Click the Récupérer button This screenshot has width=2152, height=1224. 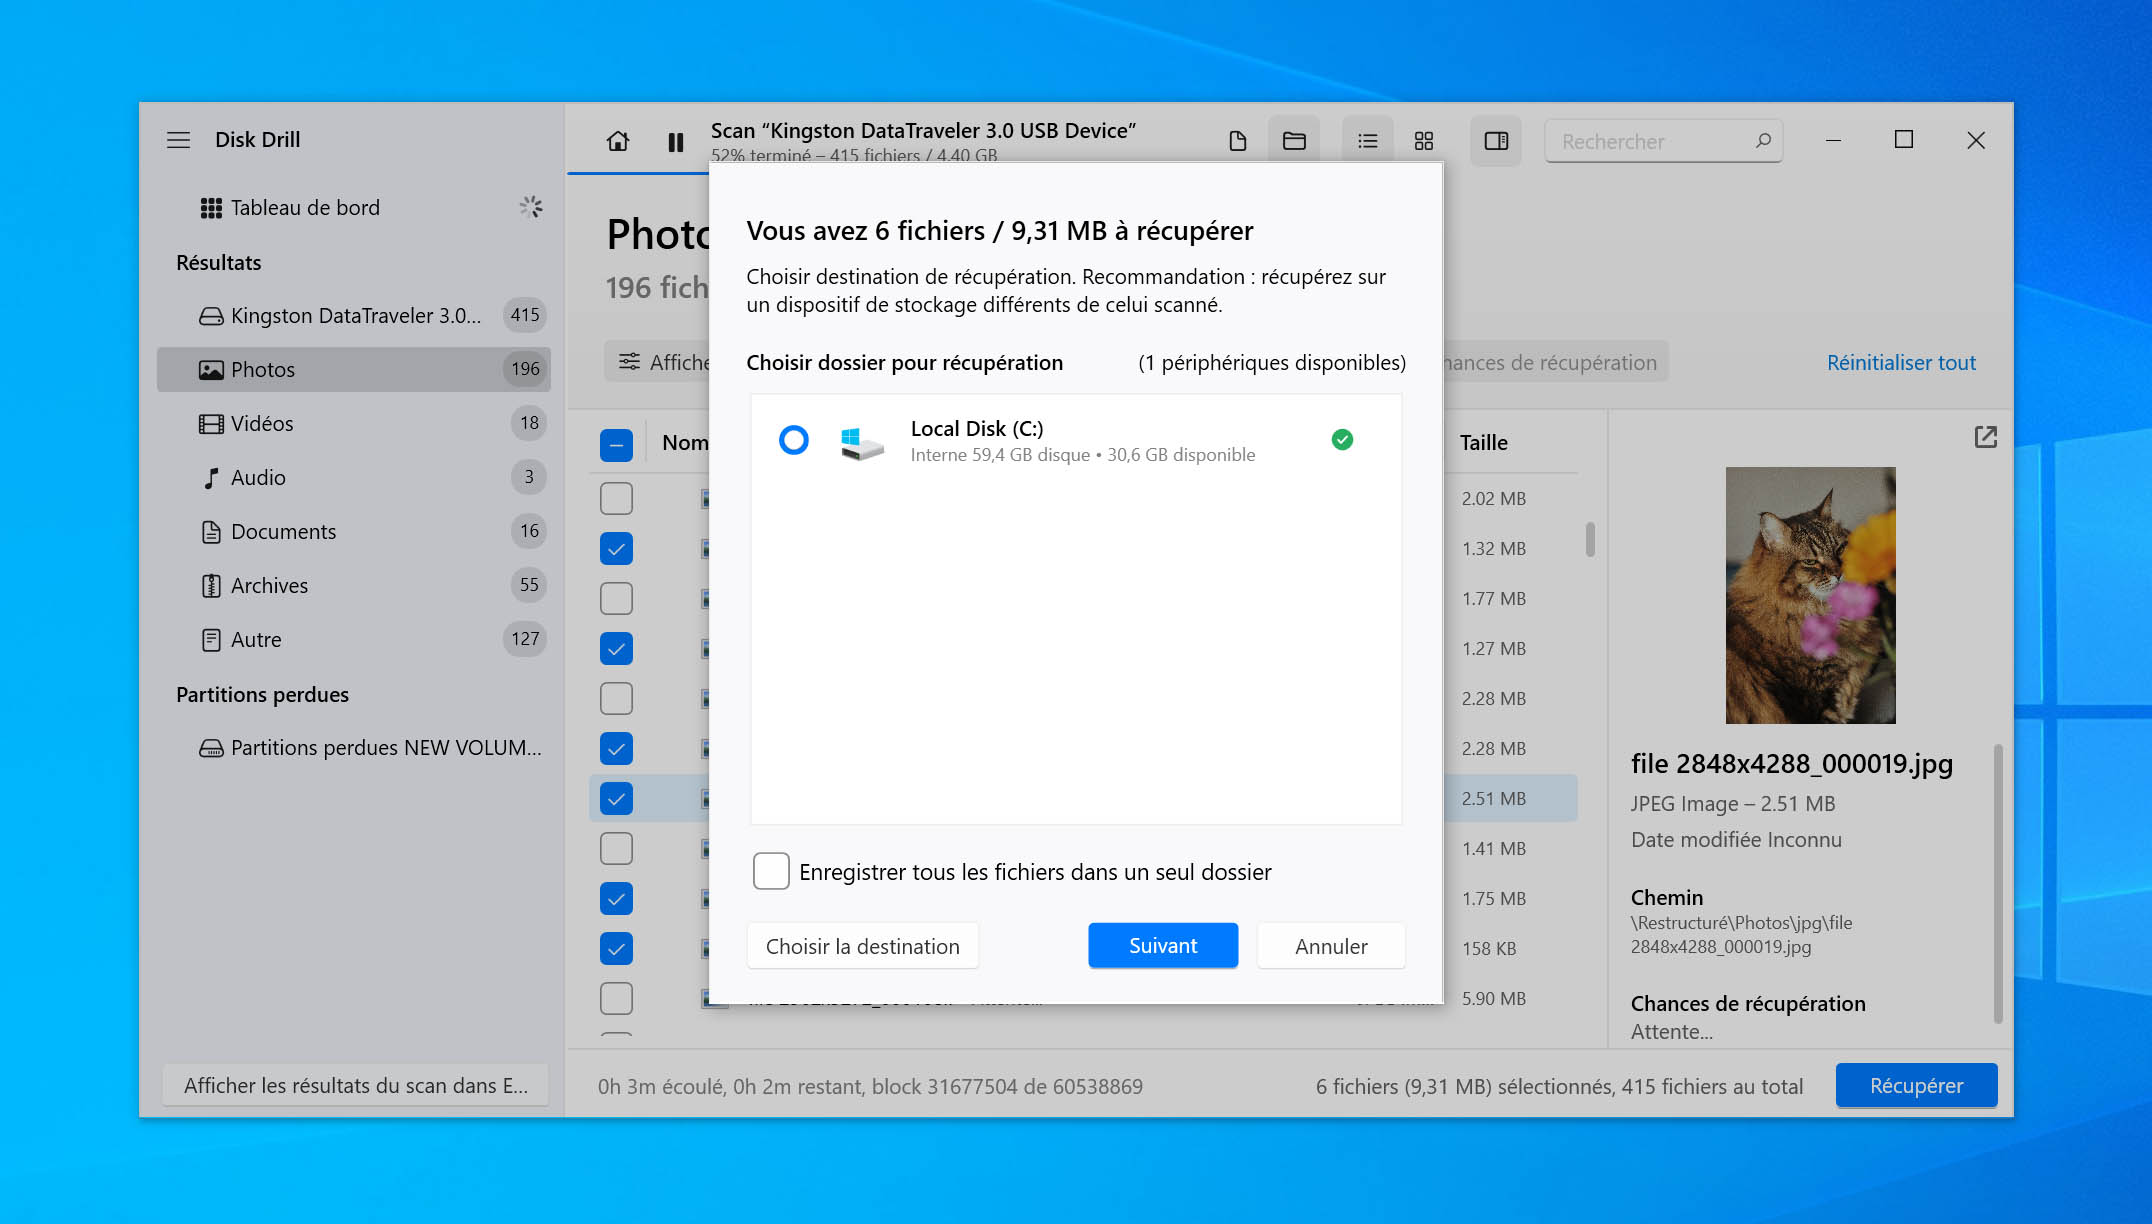[1916, 1086]
